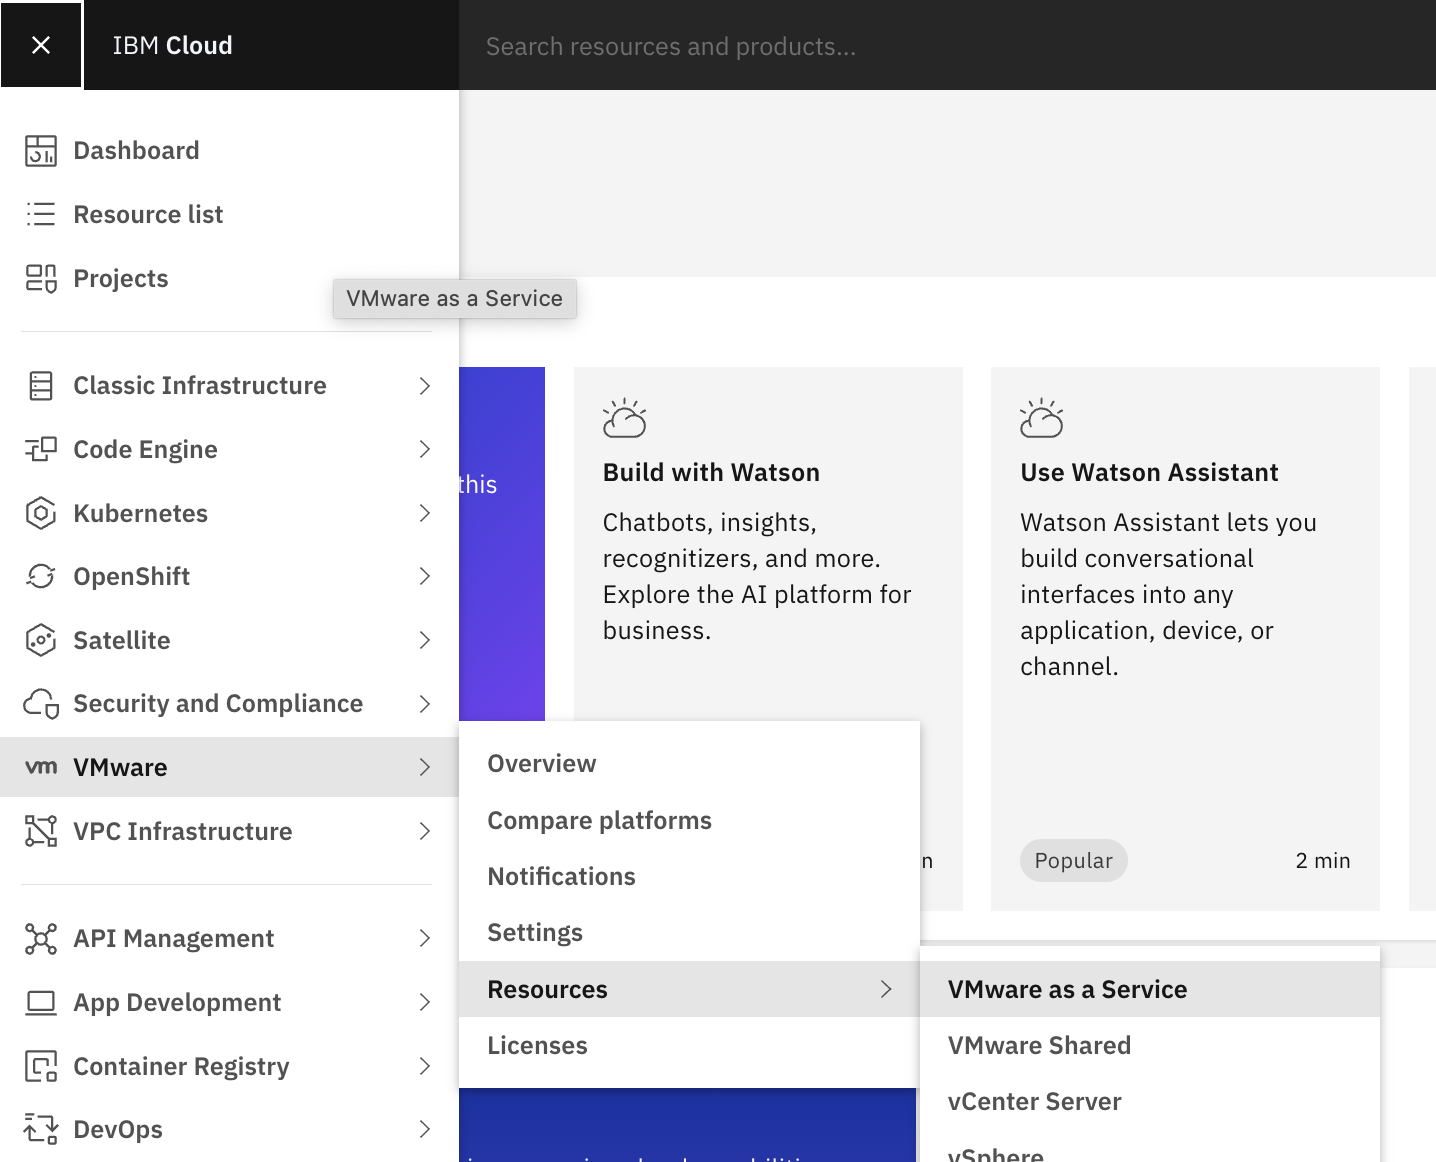Select Satellite label in sidebar
The image size is (1436, 1162).
tap(121, 640)
